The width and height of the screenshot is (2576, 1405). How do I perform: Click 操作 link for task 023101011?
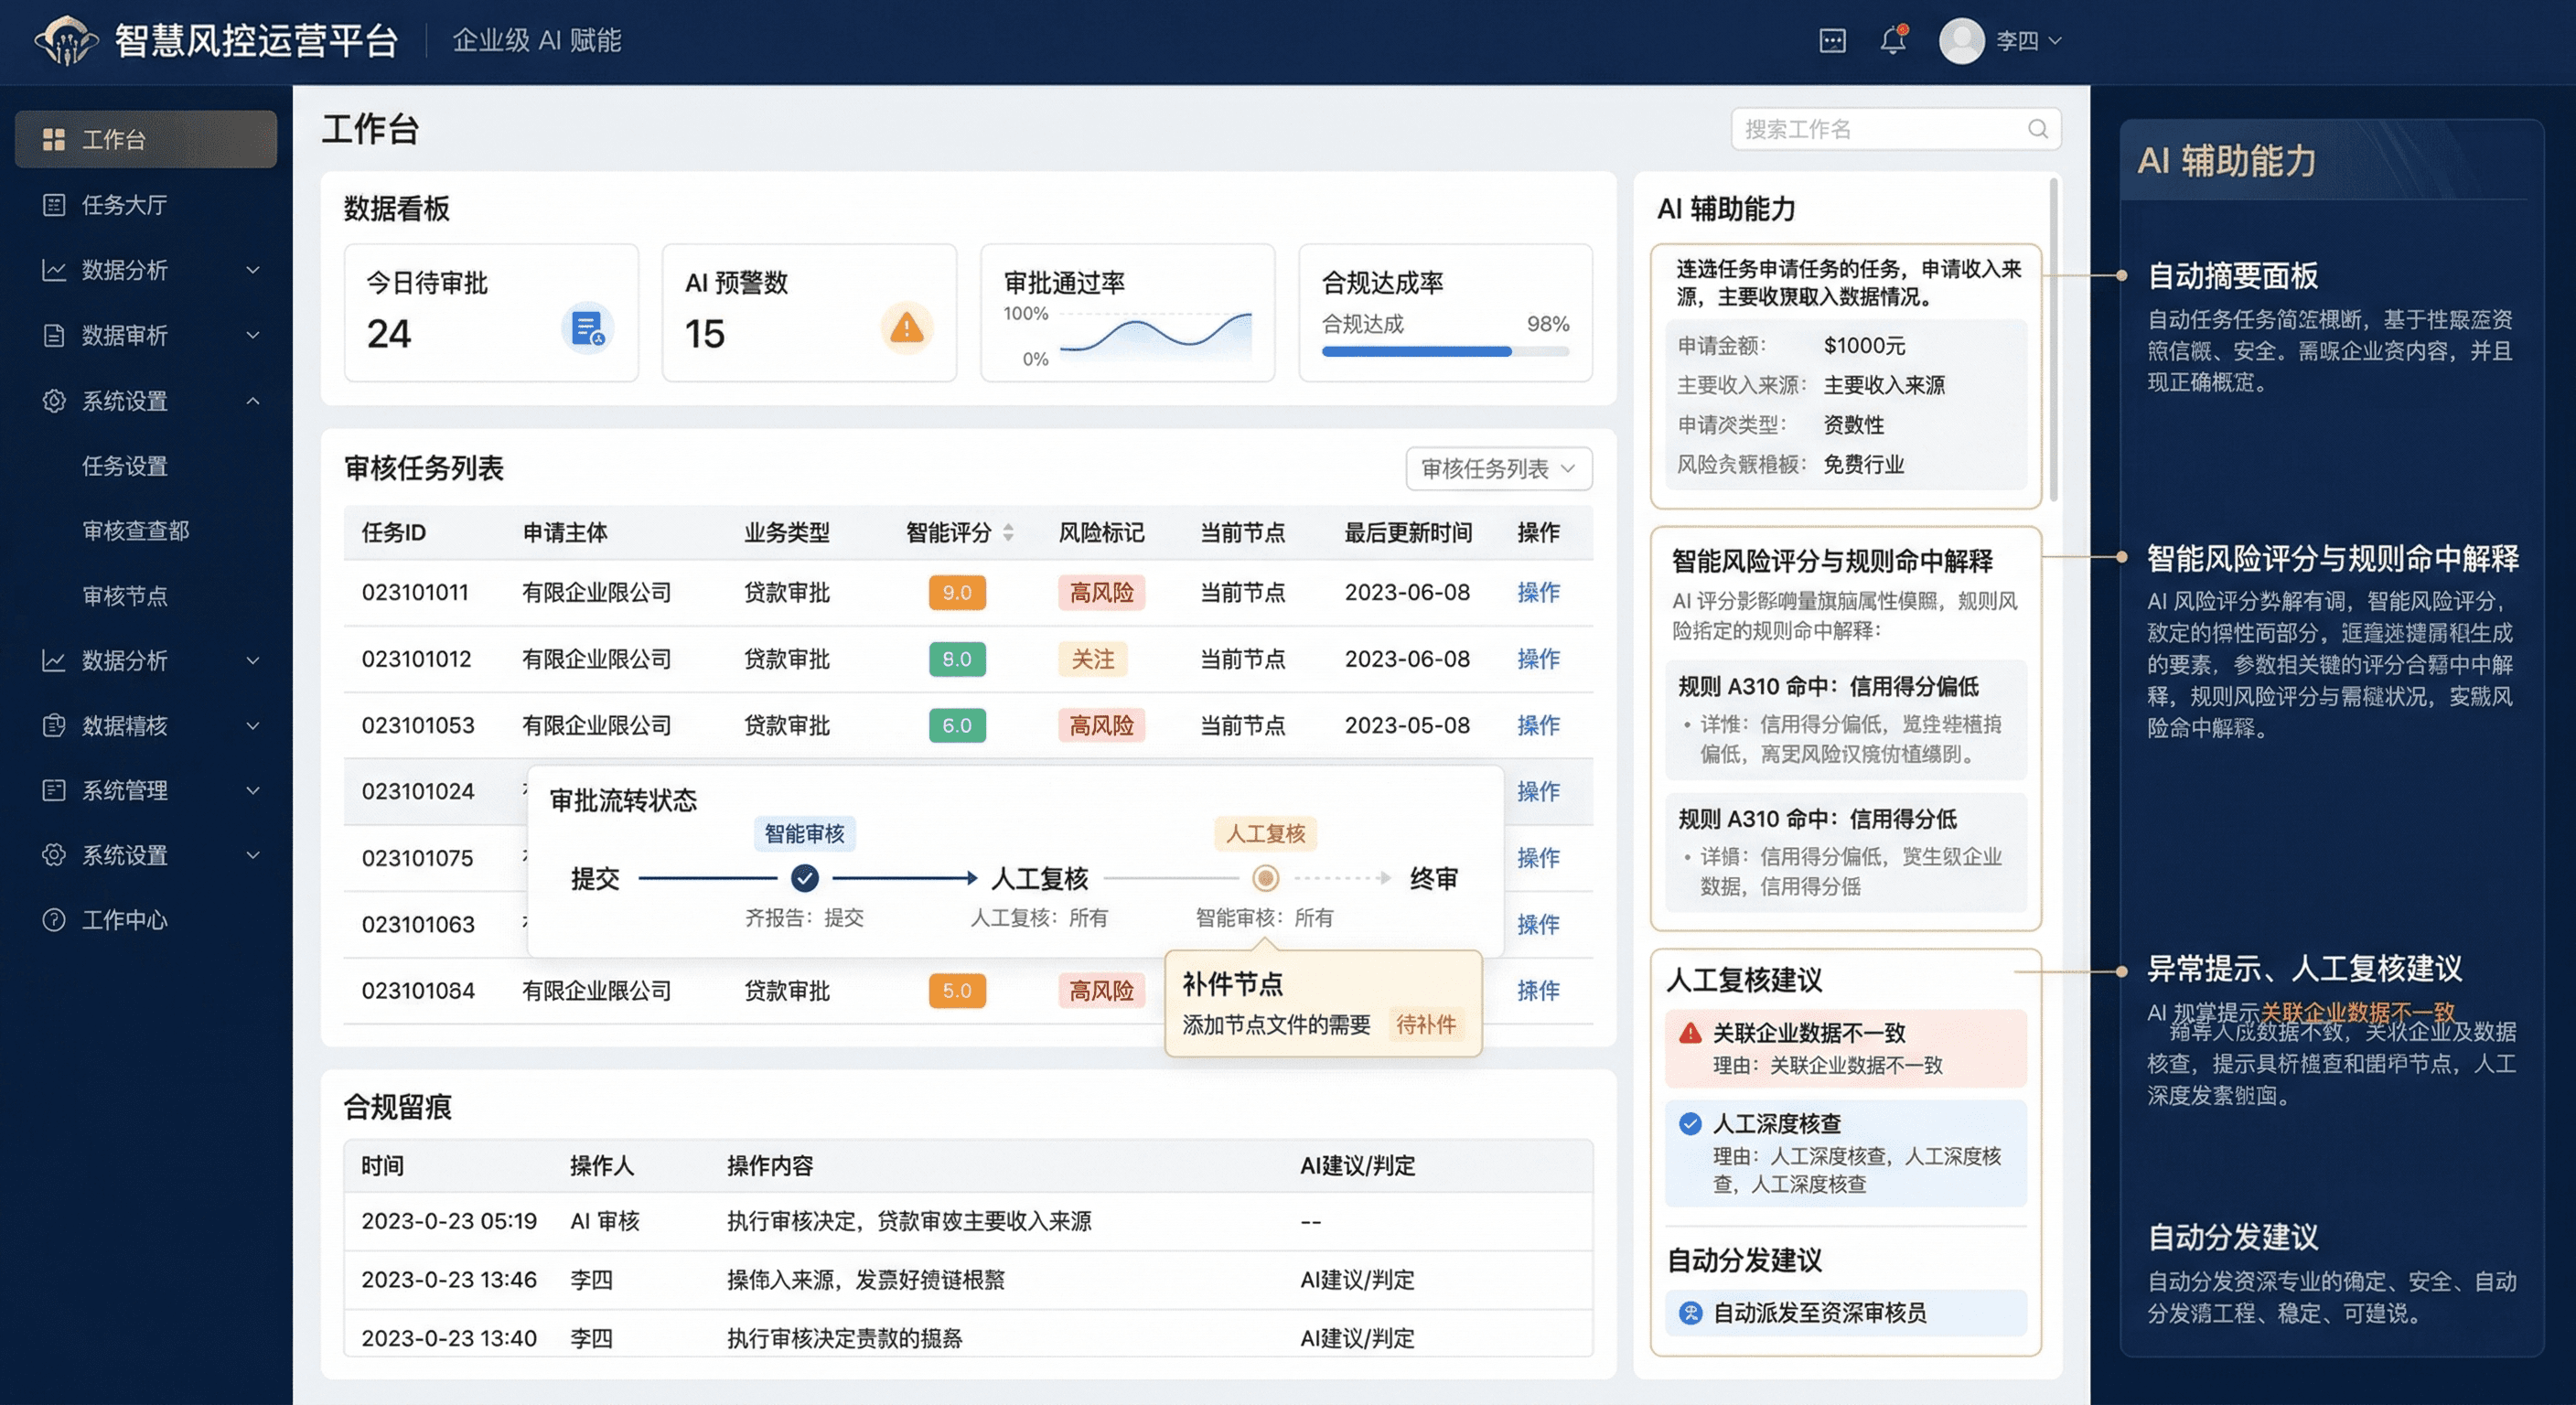[x=1538, y=592]
